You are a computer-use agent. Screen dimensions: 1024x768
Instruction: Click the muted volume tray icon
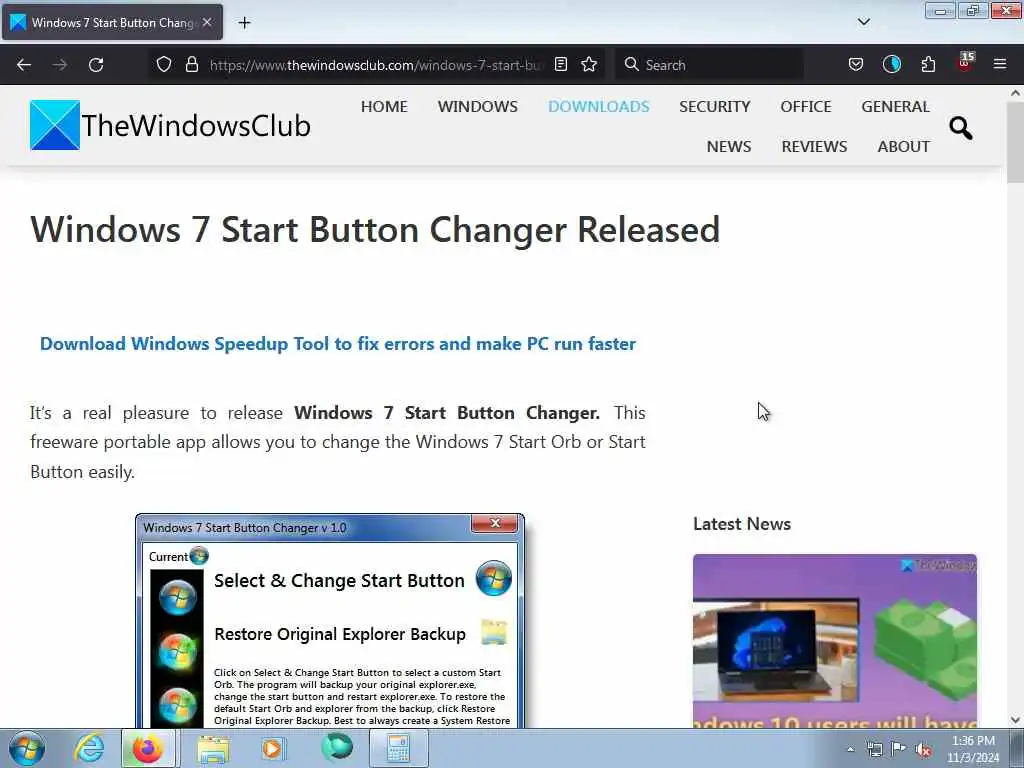click(x=923, y=750)
